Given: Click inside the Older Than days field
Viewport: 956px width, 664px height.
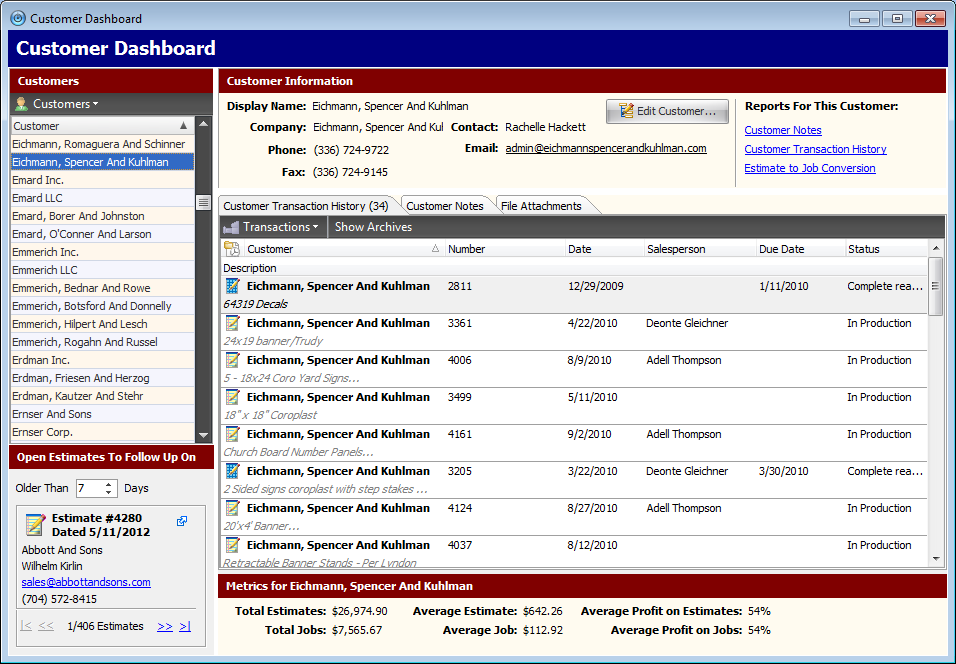Looking at the screenshot, I should [x=89, y=489].
